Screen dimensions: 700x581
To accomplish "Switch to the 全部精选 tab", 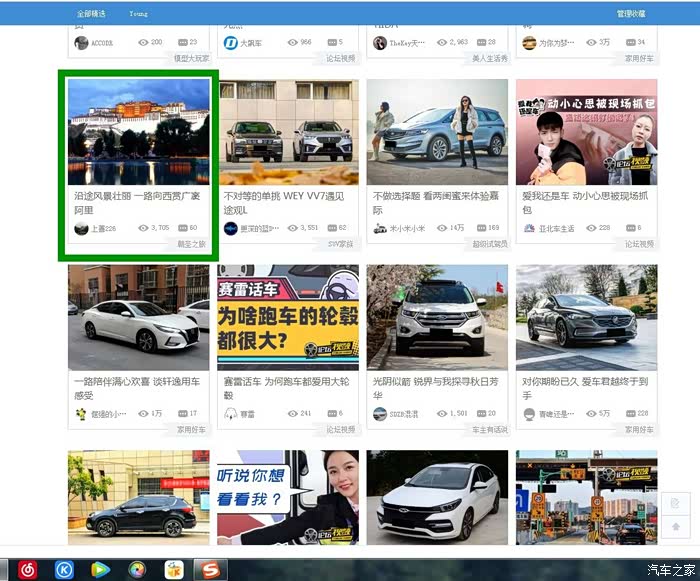I will point(91,14).
